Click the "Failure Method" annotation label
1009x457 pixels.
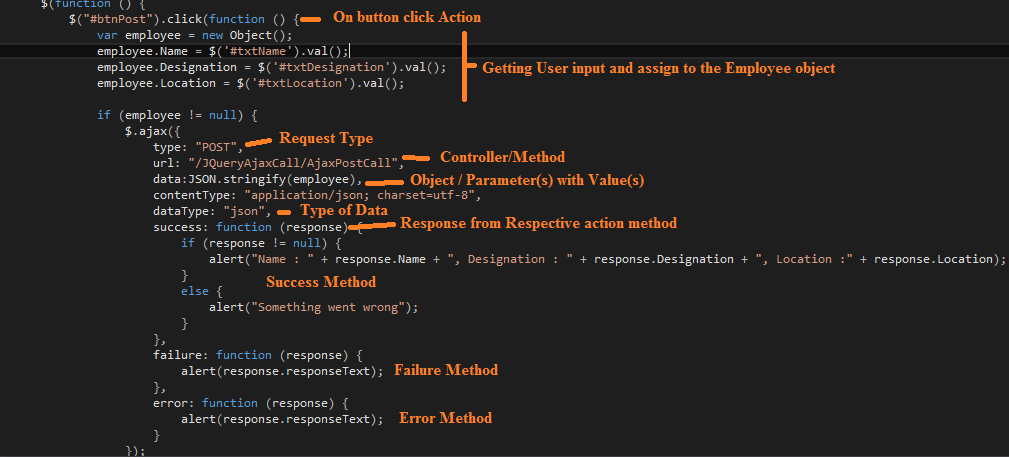coord(445,370)
